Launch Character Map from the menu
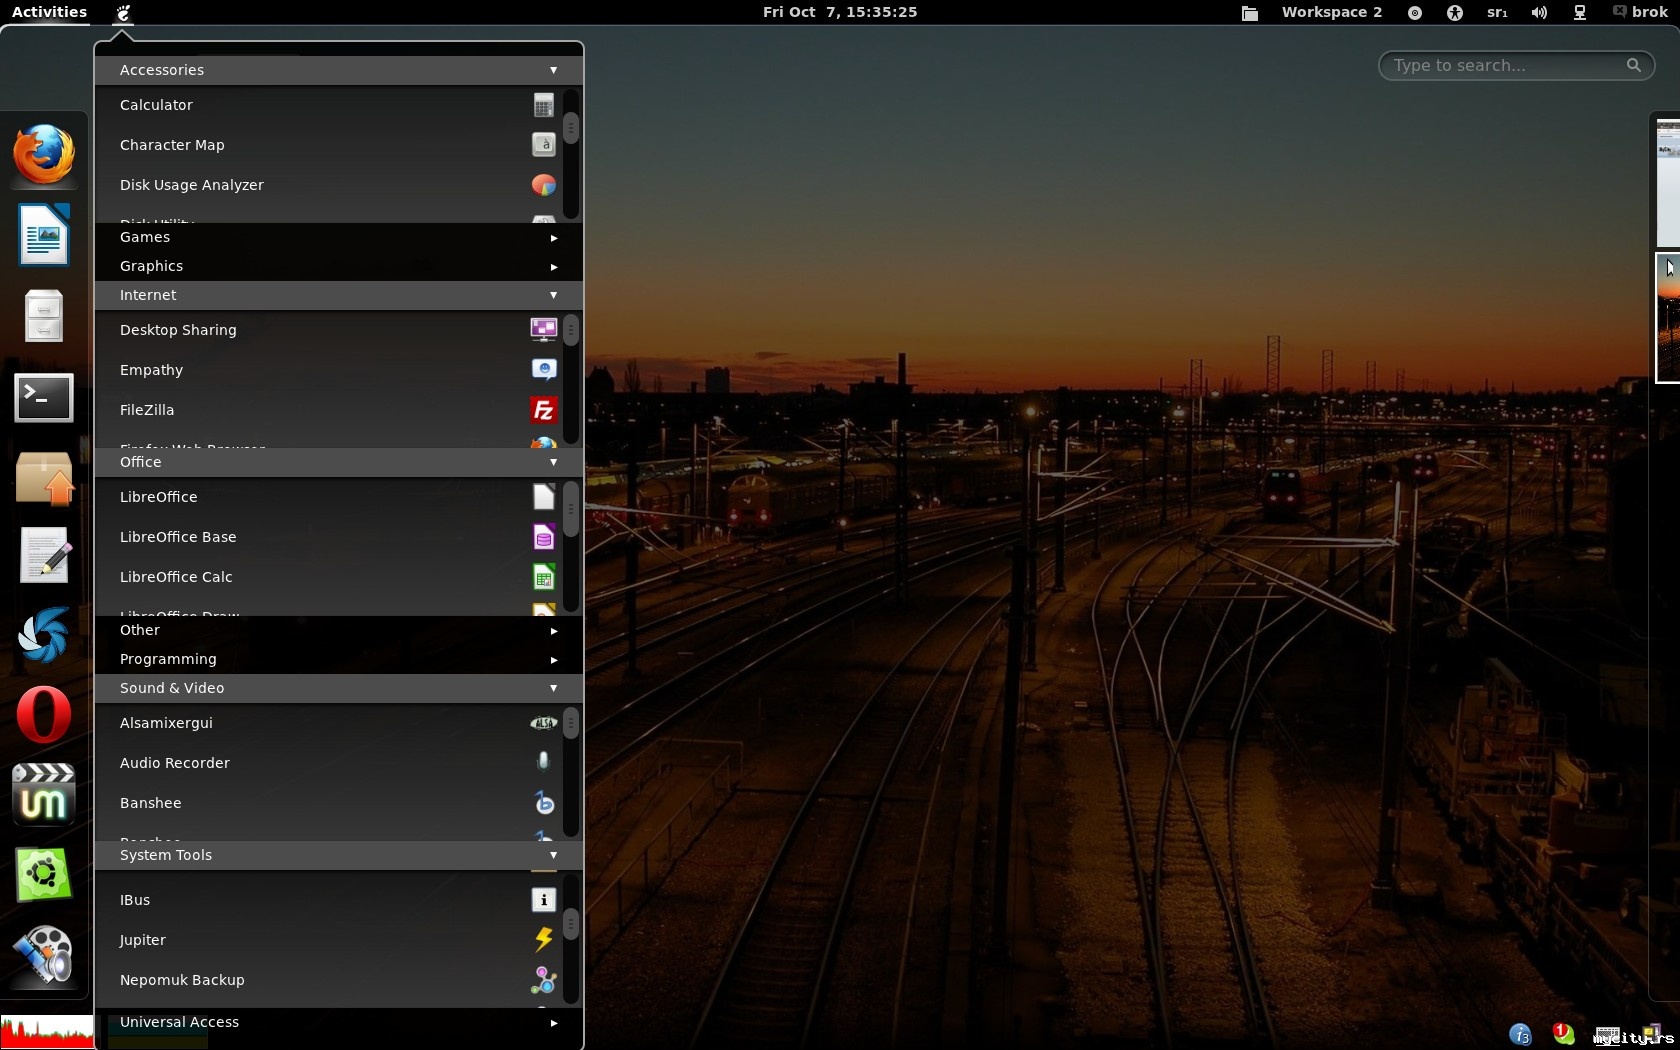1680x1050 pixels. [328, 145]
